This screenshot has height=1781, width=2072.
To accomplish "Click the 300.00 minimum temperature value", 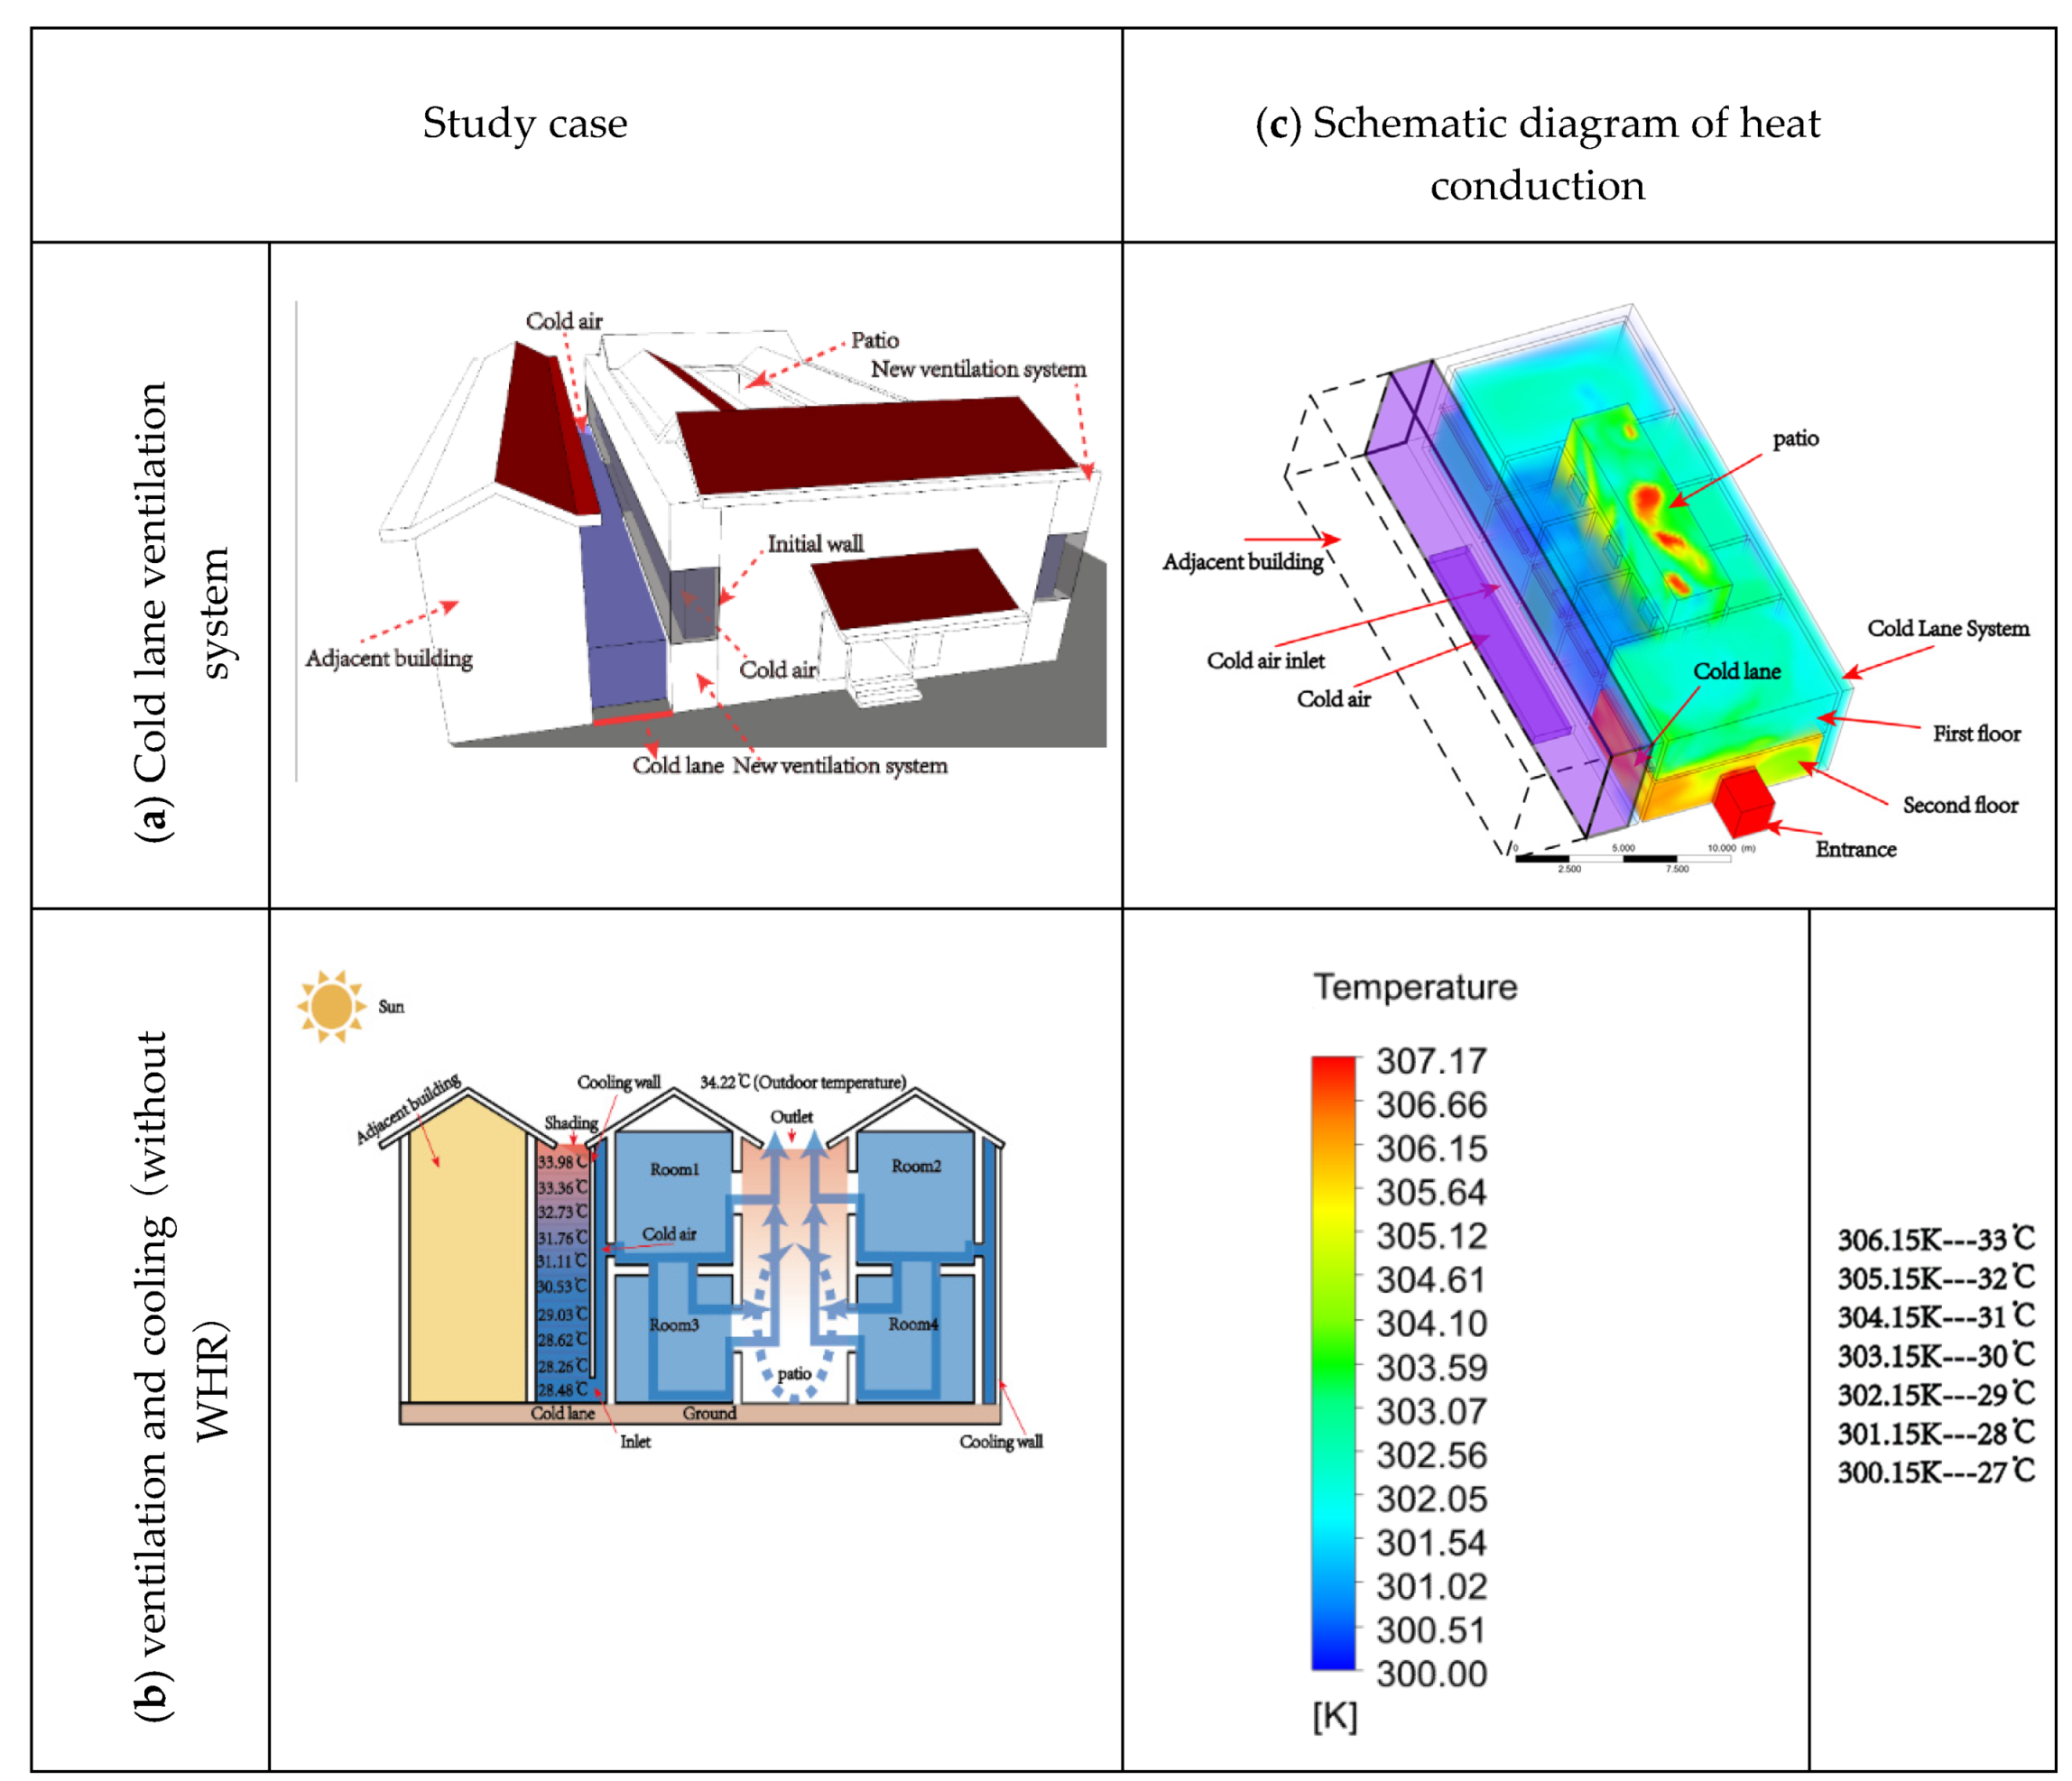I will [x=1431, y=1674].
